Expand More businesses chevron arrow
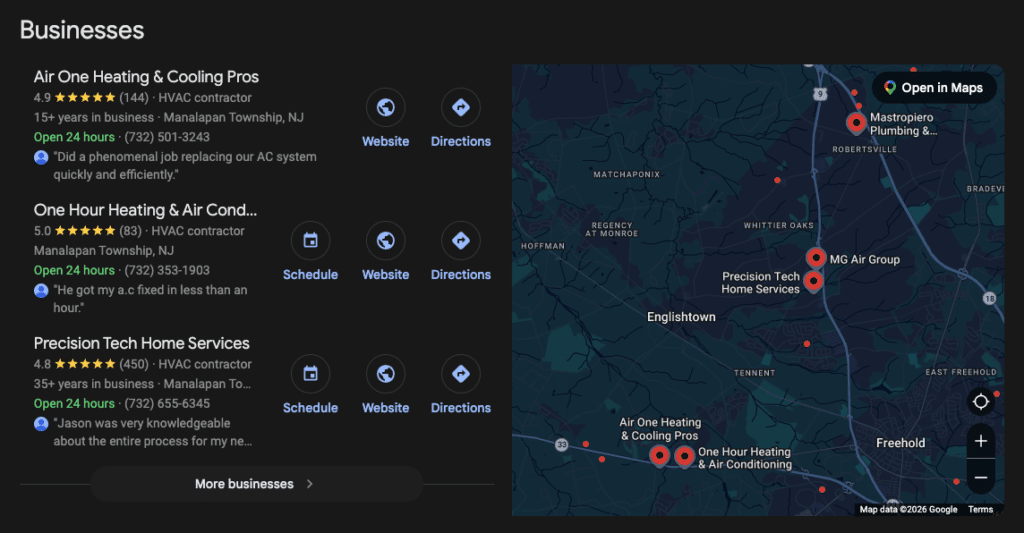Image resolution: width=1024 pixels, height=533 pixels. point(310,484)
